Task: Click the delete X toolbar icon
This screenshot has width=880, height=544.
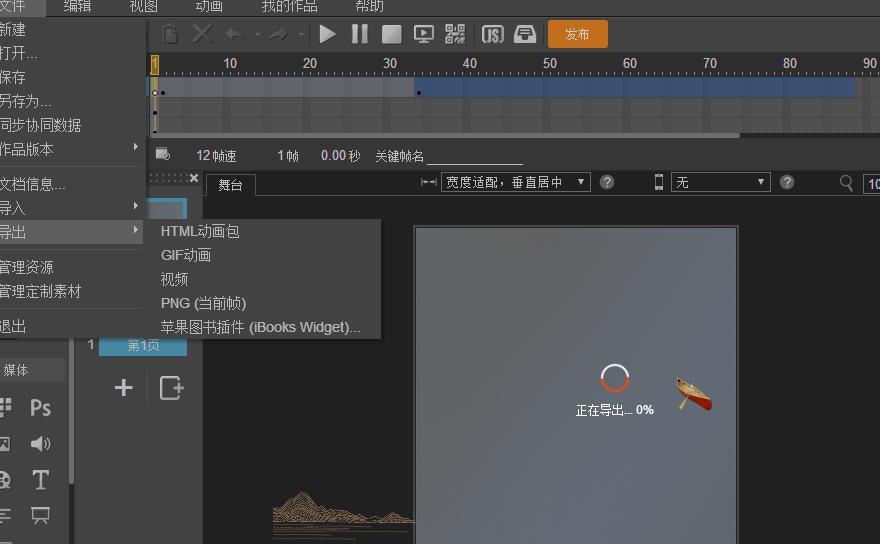Action: (x=202, y=34)
